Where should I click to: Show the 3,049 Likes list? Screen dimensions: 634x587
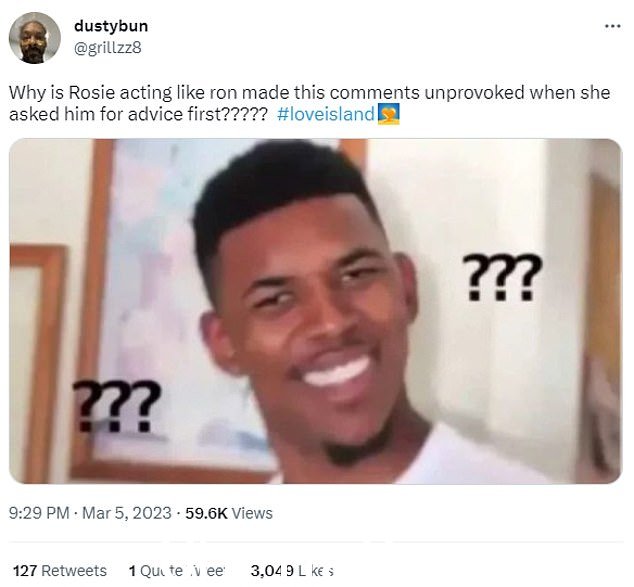coord(292,571)
